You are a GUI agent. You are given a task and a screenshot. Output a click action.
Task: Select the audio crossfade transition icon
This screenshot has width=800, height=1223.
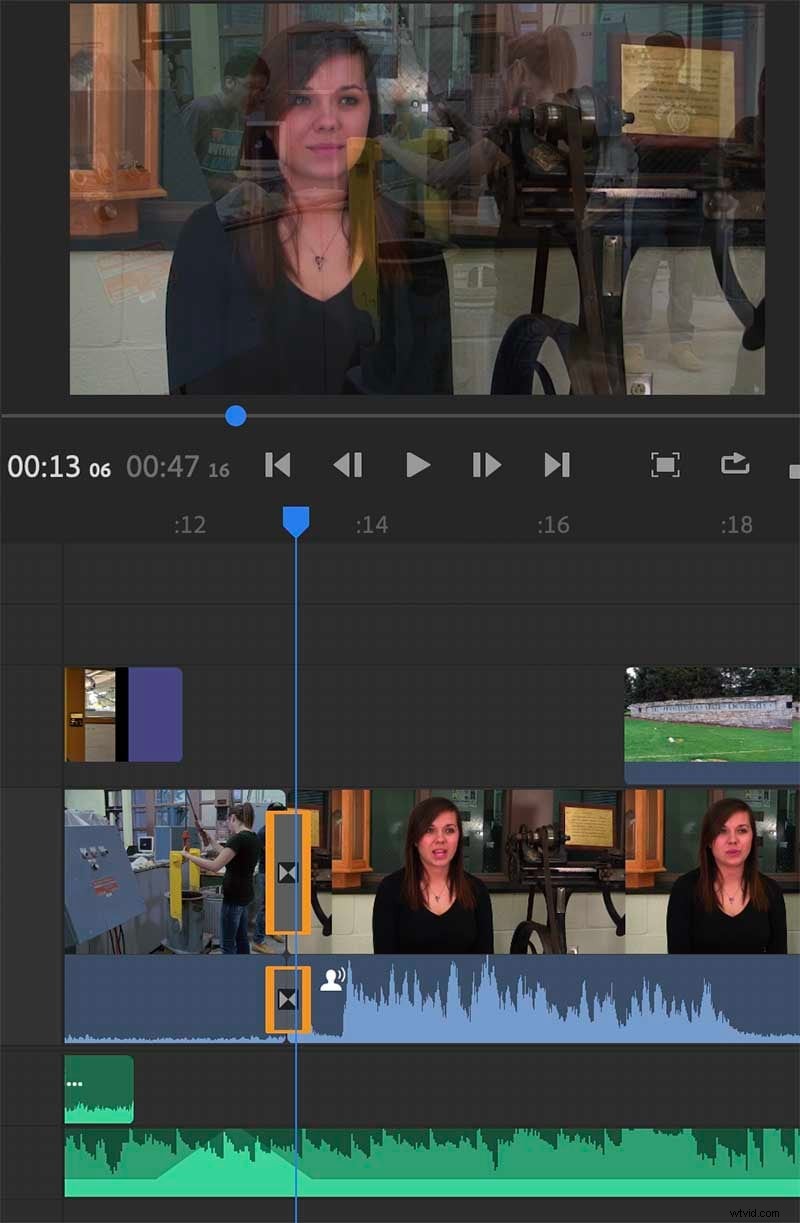tap(288, 998)
